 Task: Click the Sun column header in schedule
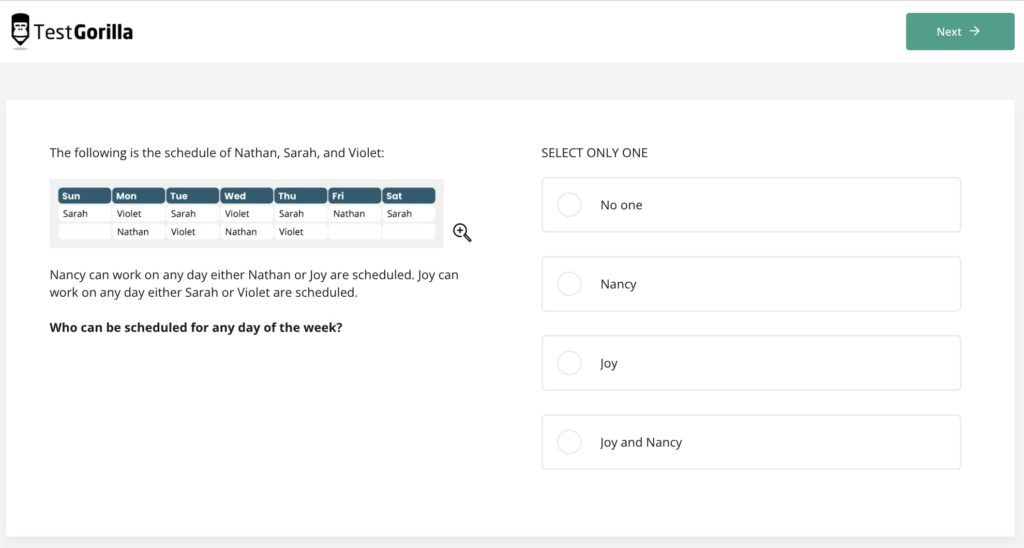[x=84, y=196]
